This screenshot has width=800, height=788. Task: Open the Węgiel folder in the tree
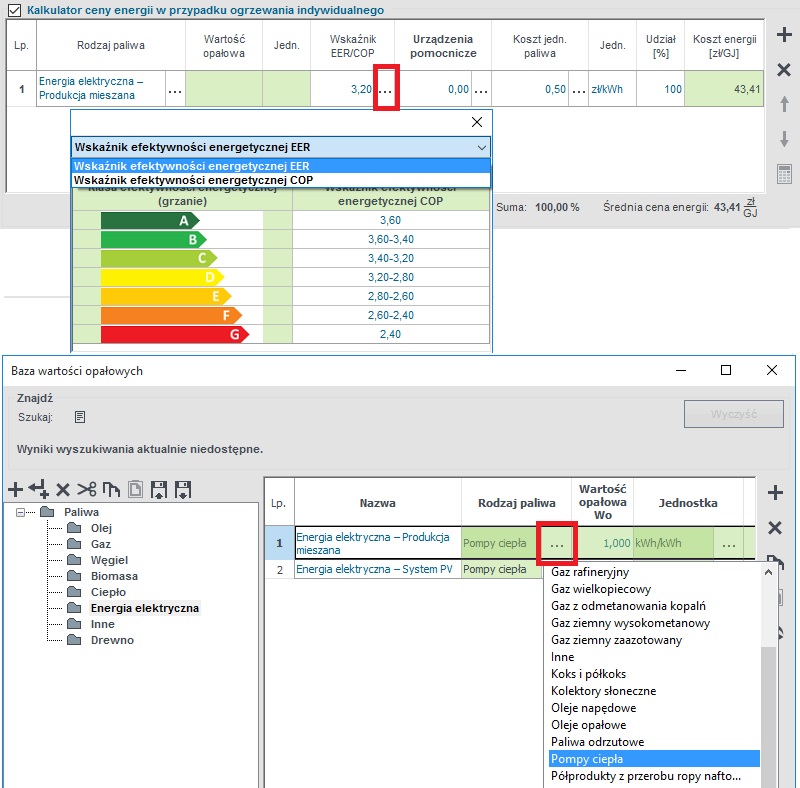(x=97, y=560)
